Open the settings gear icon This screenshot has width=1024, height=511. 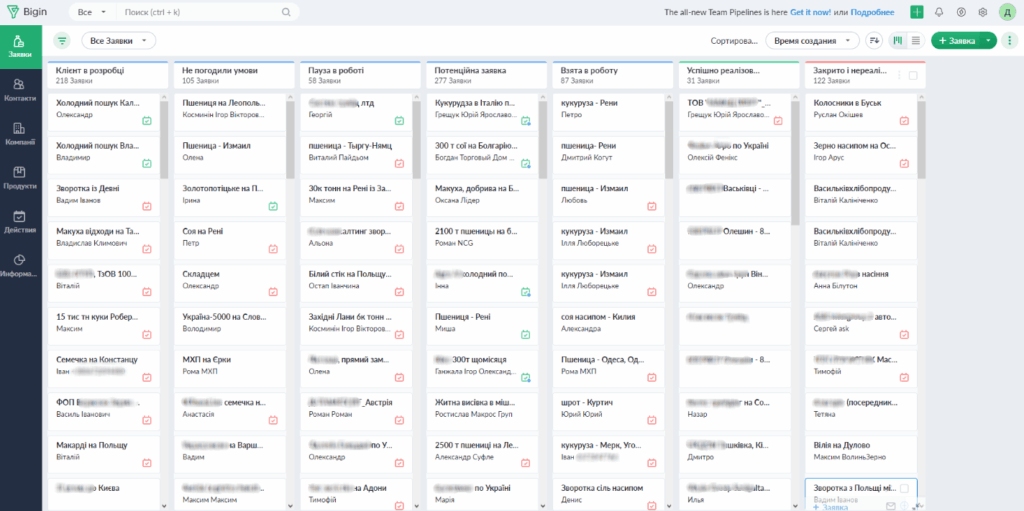click(x=983, y=12)
